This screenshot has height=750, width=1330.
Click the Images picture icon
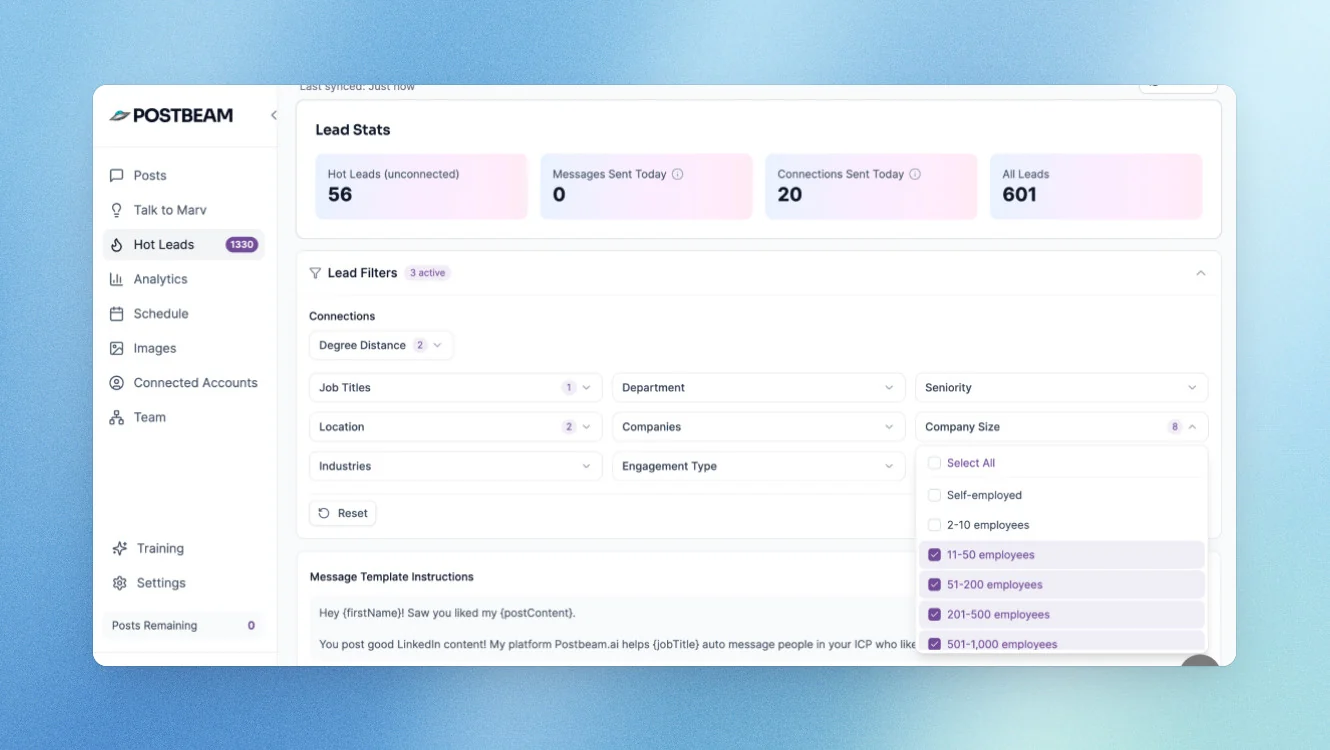117,348
